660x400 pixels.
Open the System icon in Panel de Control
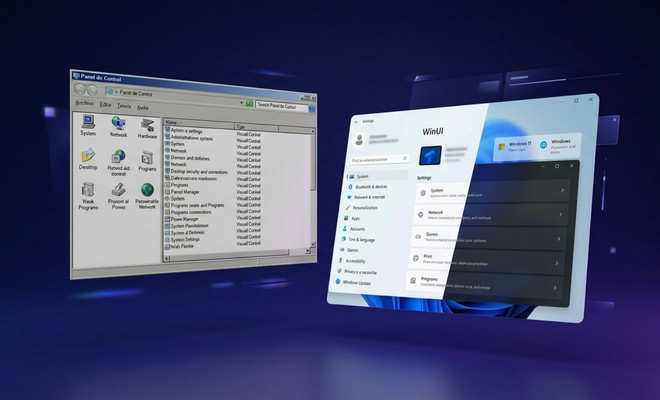[88, 125]
